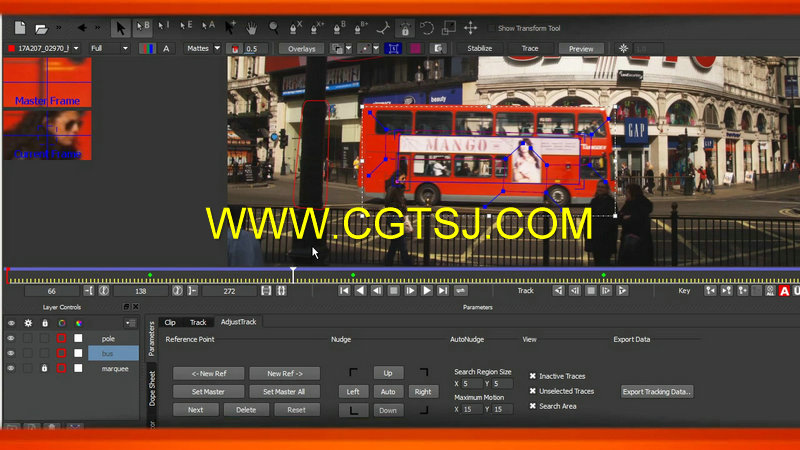Open a project with the folder icon
The width and height of the screenshot is (800, 450).
click(41, 29)
